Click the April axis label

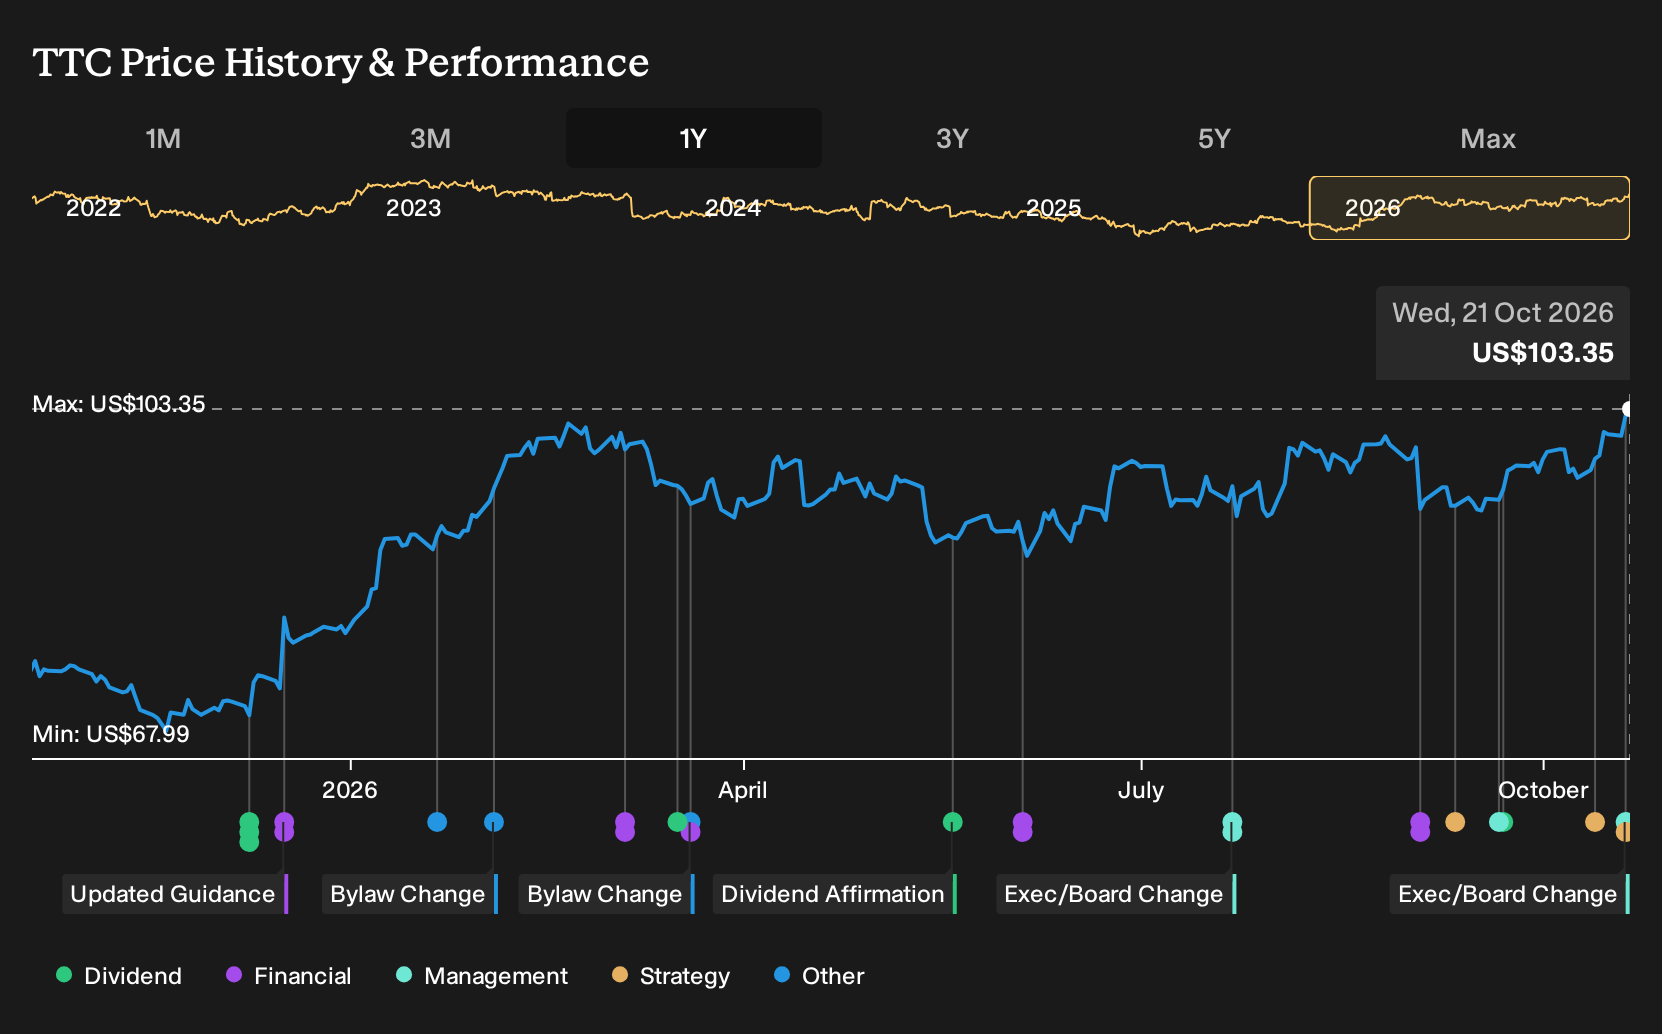(x=743, y=790)
